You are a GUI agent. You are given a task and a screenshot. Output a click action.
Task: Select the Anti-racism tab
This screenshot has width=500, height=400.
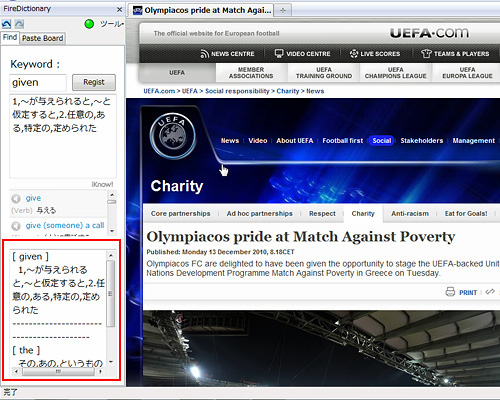point(410,214)
